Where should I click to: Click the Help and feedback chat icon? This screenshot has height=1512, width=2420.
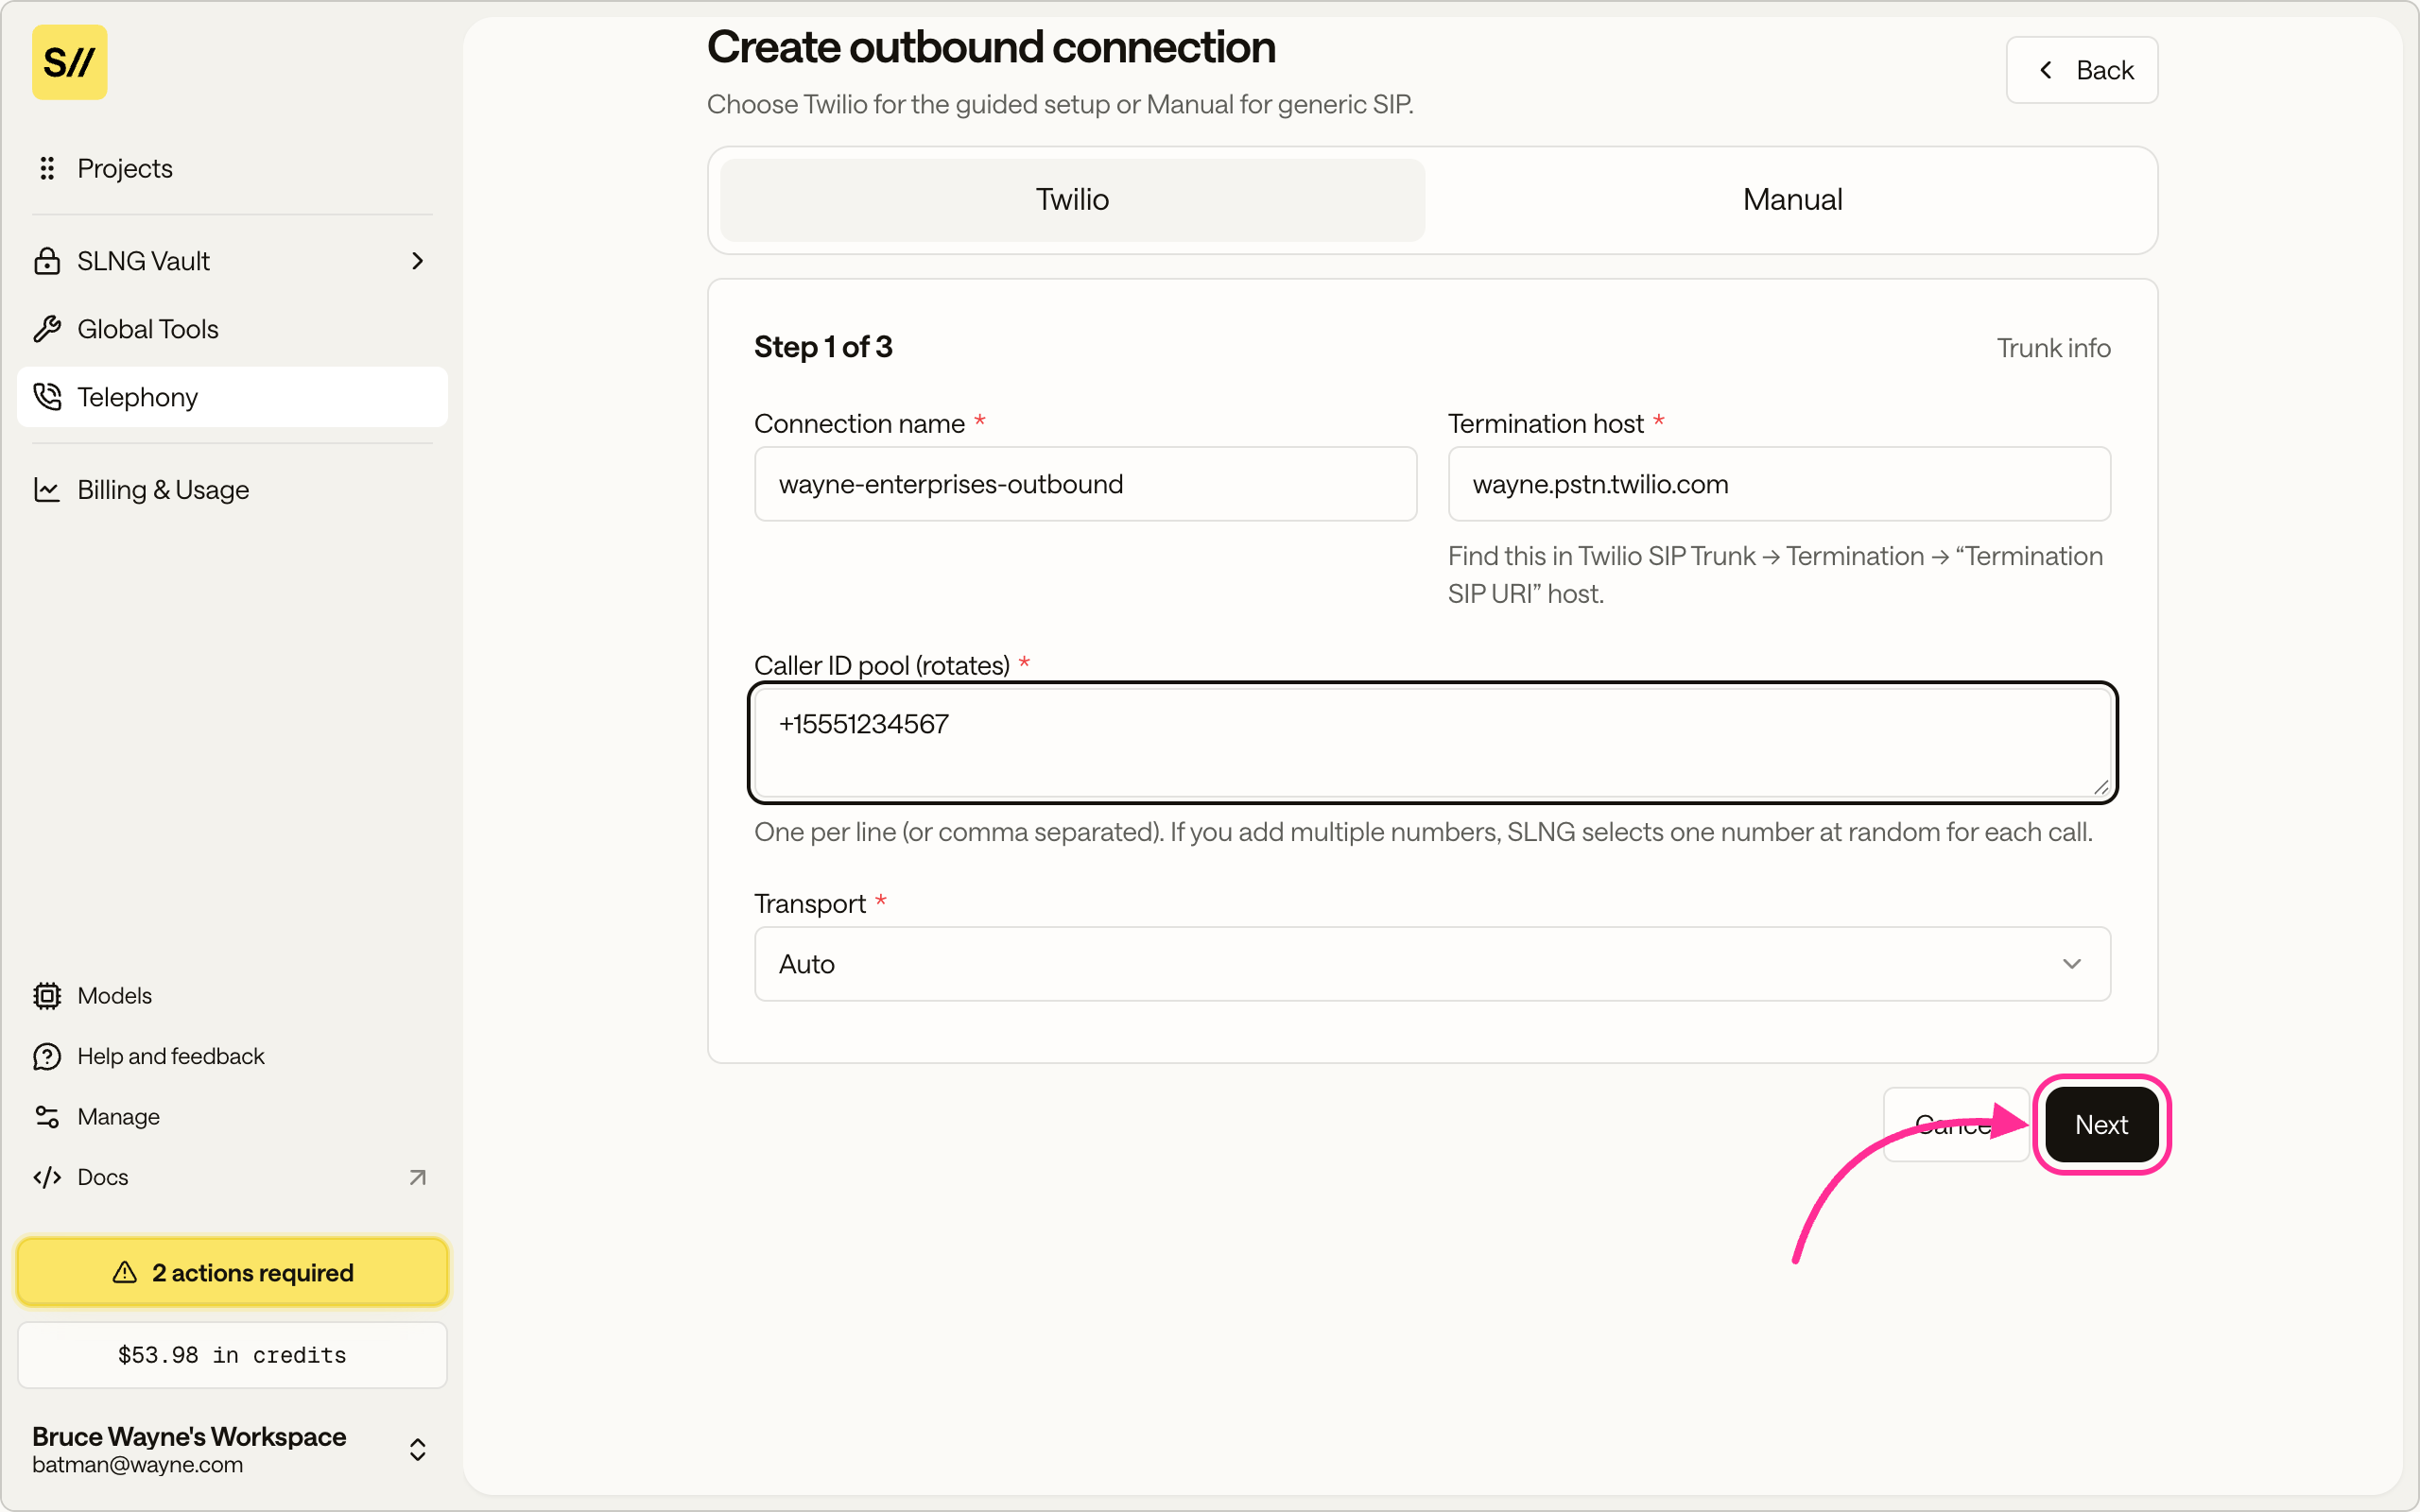click(47, 1056)
